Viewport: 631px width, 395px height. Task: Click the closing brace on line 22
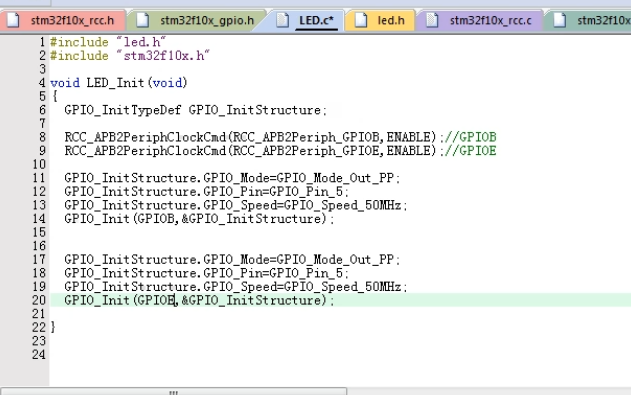pyautogui.click(x=53, y=327)
